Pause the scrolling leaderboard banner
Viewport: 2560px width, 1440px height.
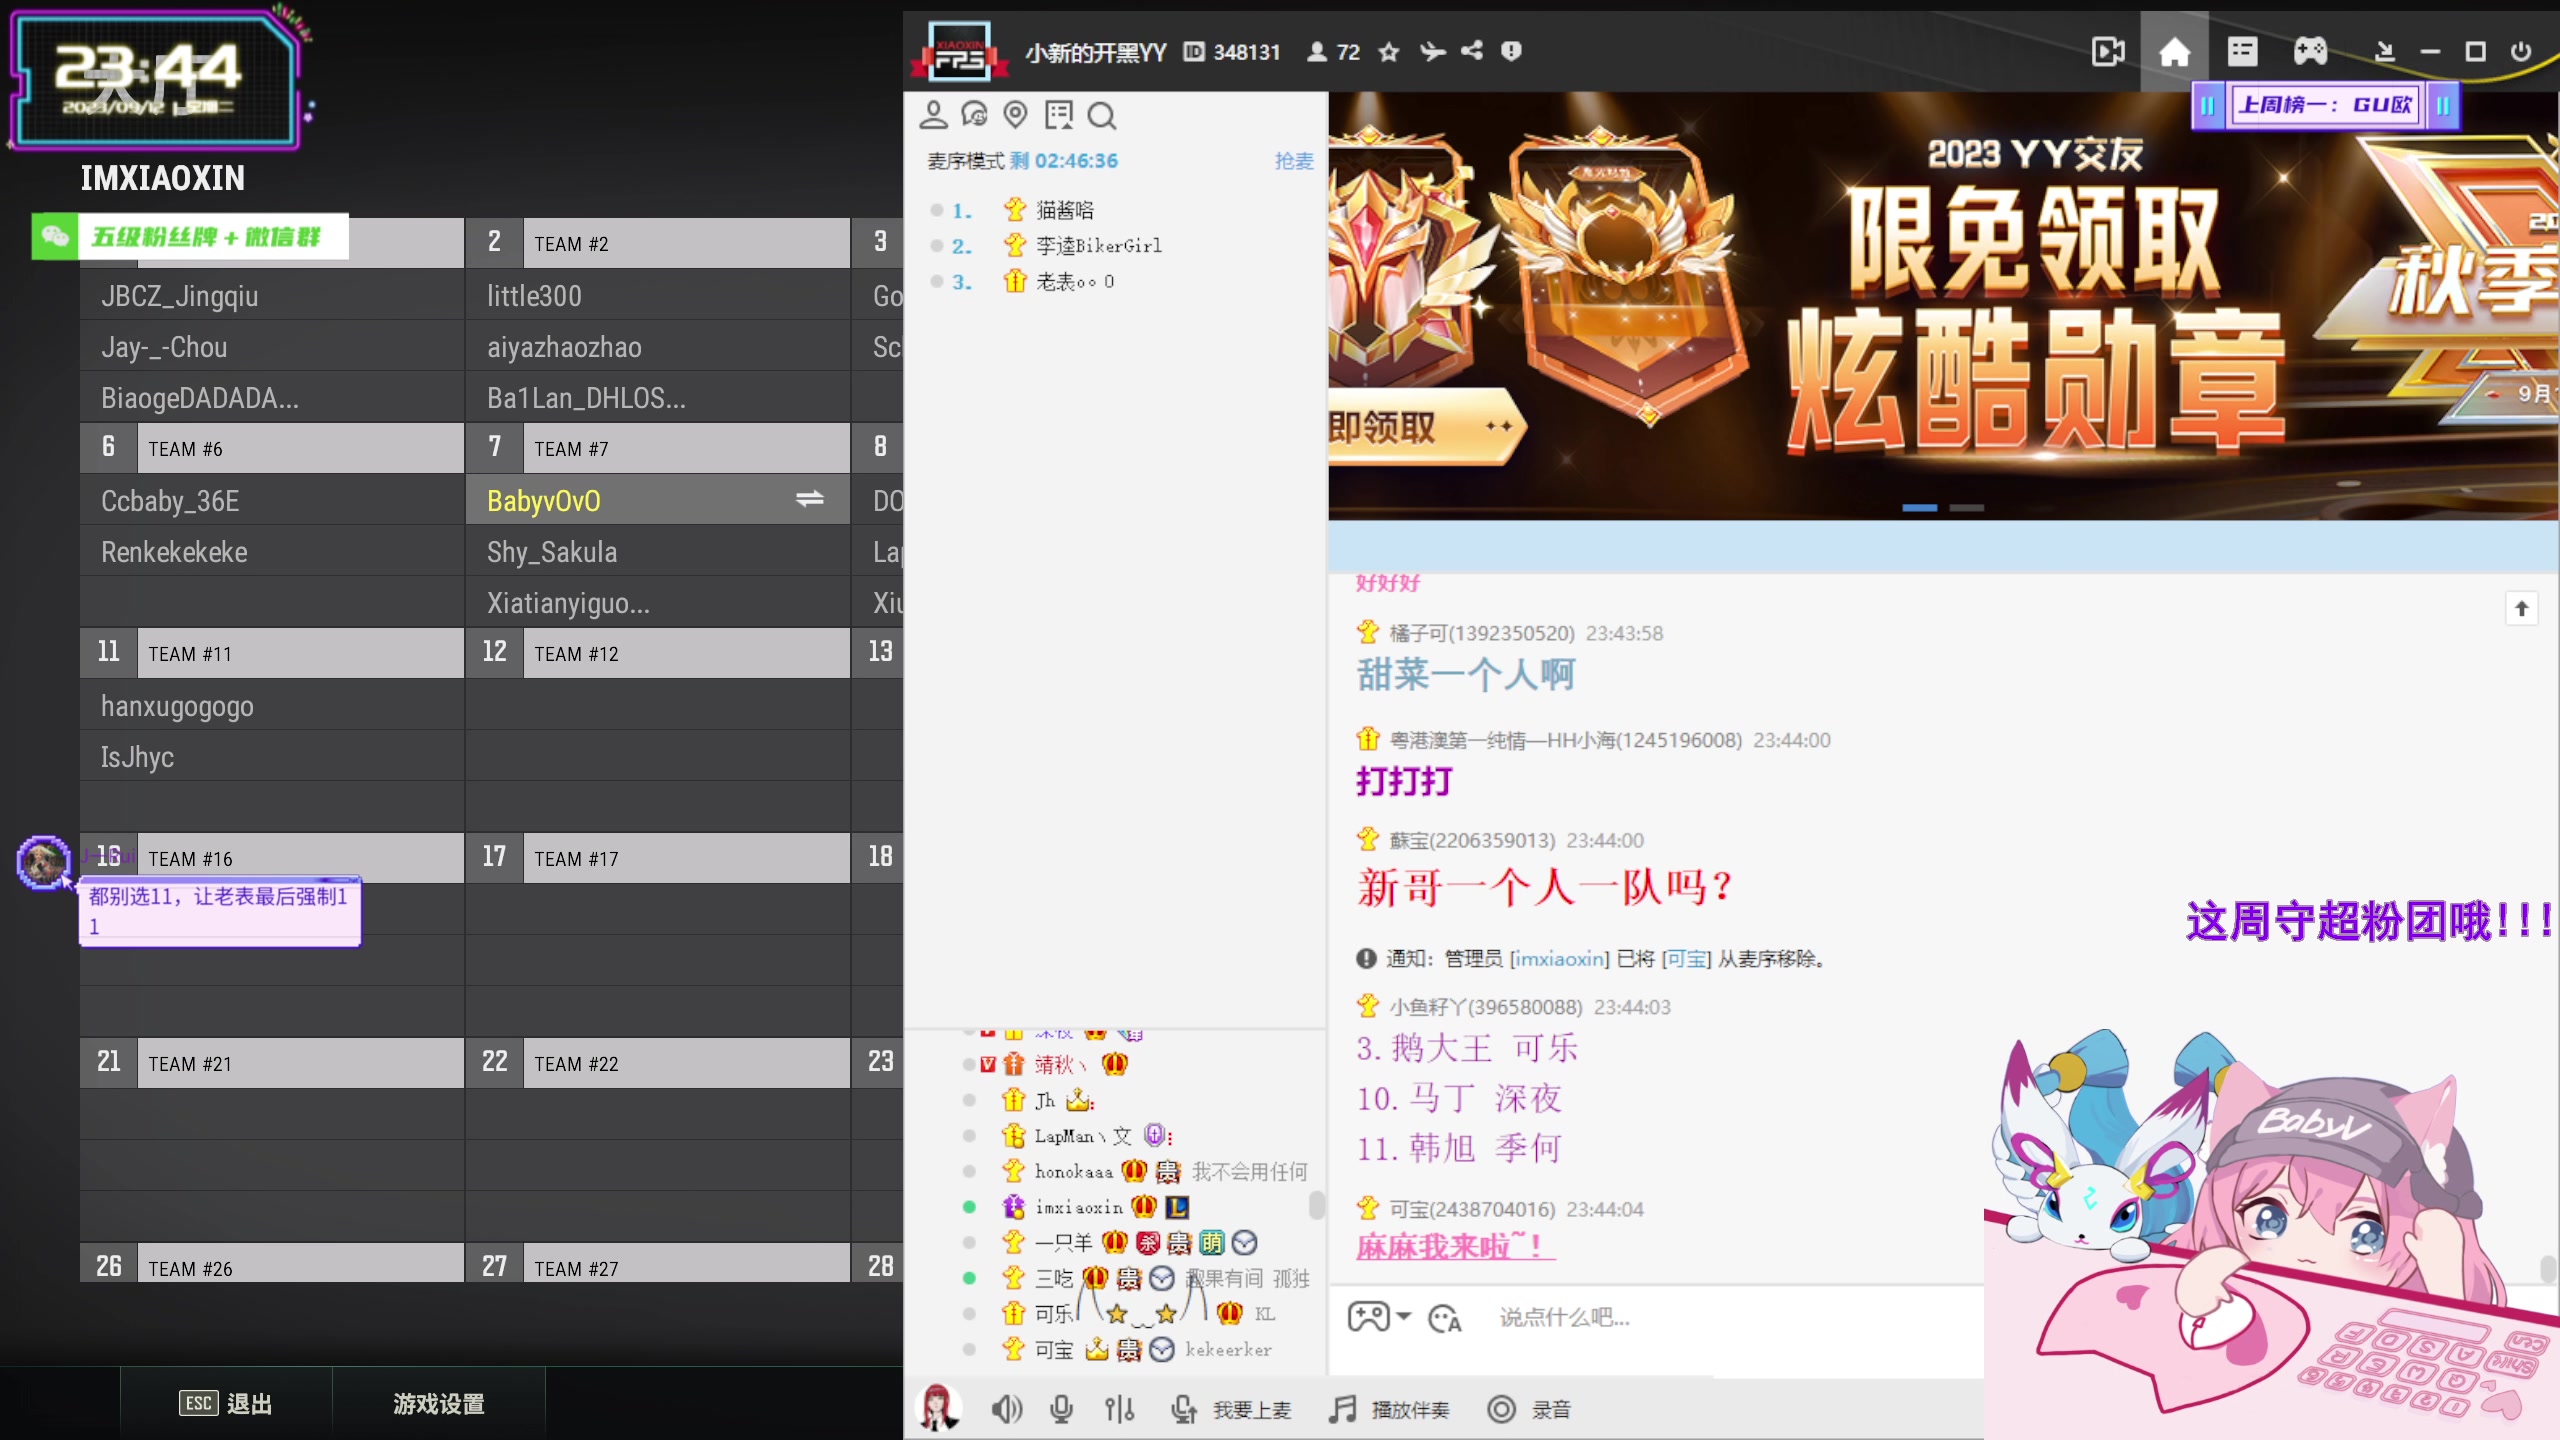pos(2209,105)
